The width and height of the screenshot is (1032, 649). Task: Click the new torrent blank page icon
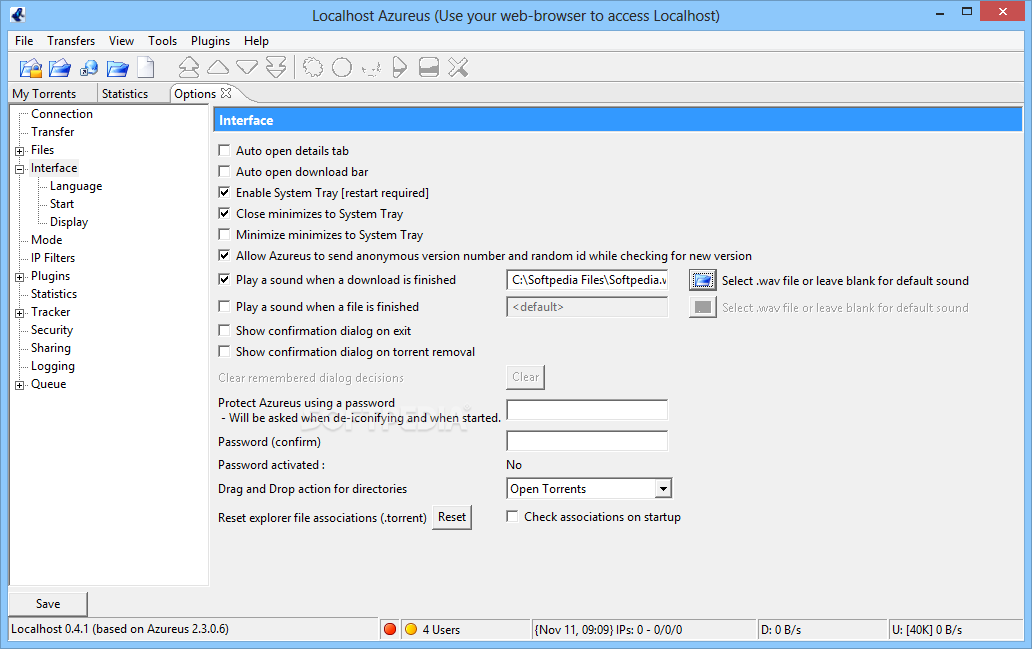point(145,68)
